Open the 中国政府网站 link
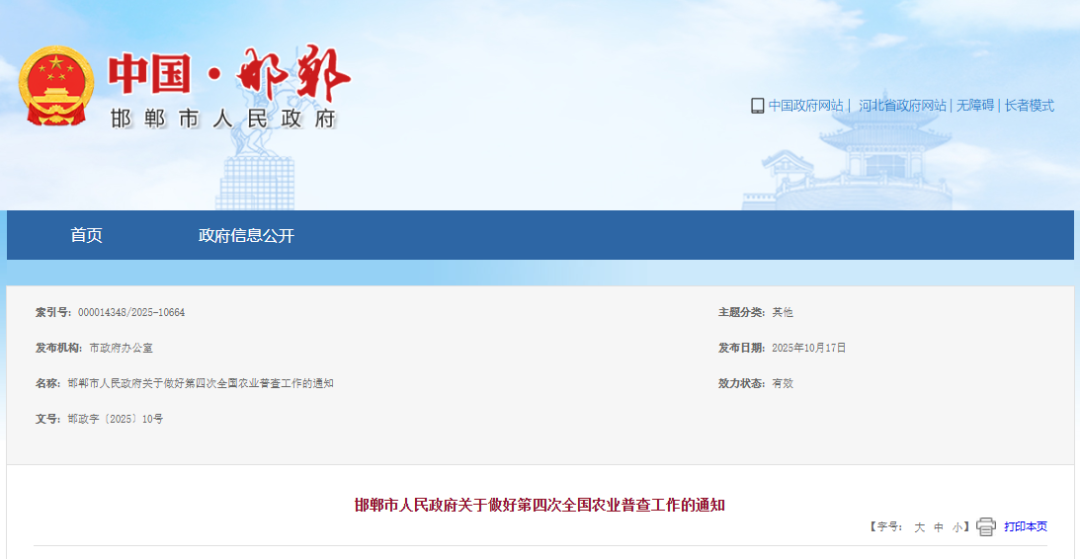Viewport: 1080px width, 559px height. (x=806, y=106)
